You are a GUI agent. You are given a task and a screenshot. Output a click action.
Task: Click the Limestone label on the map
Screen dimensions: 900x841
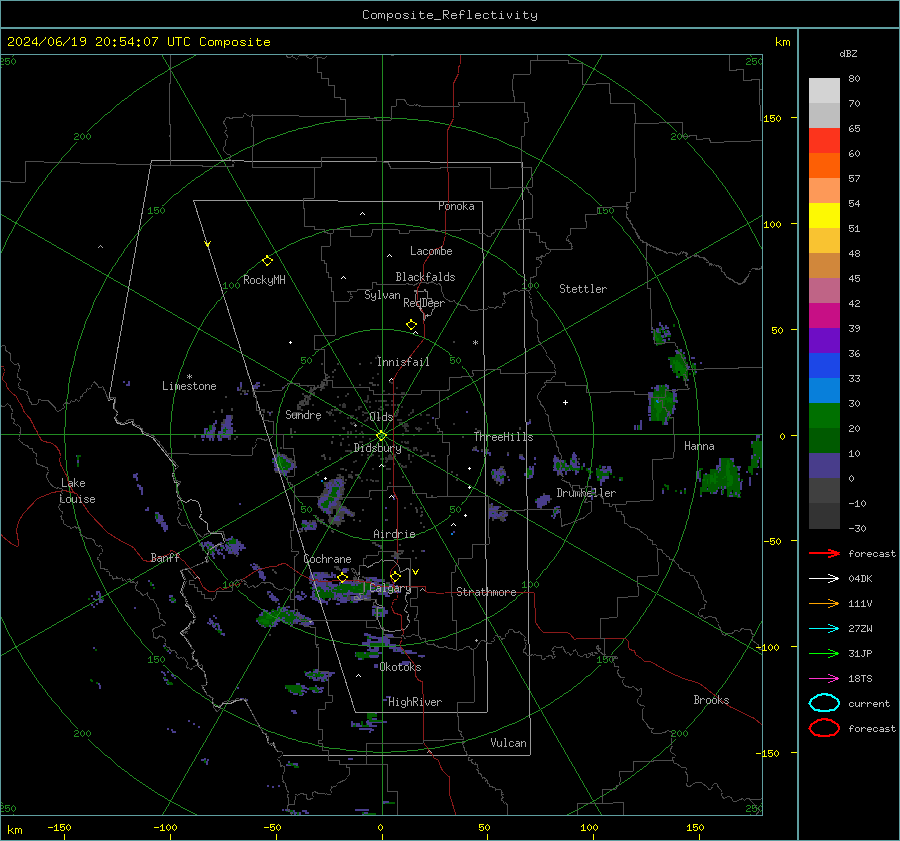point(189,386)
